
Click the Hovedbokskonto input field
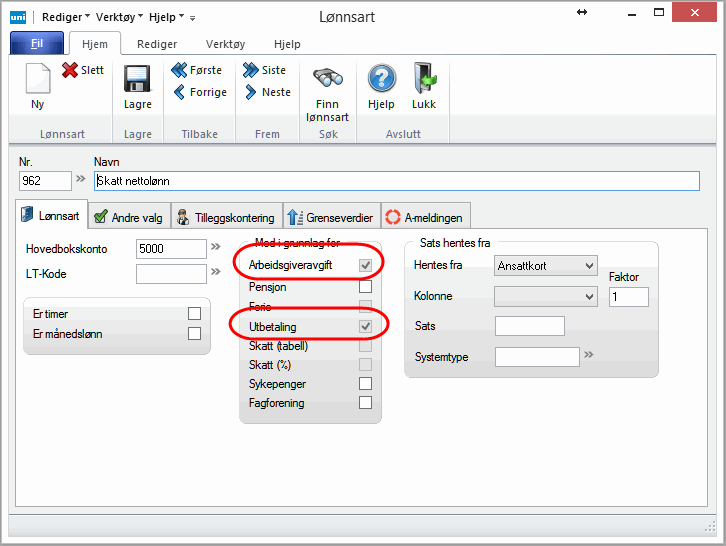[171, 248]
